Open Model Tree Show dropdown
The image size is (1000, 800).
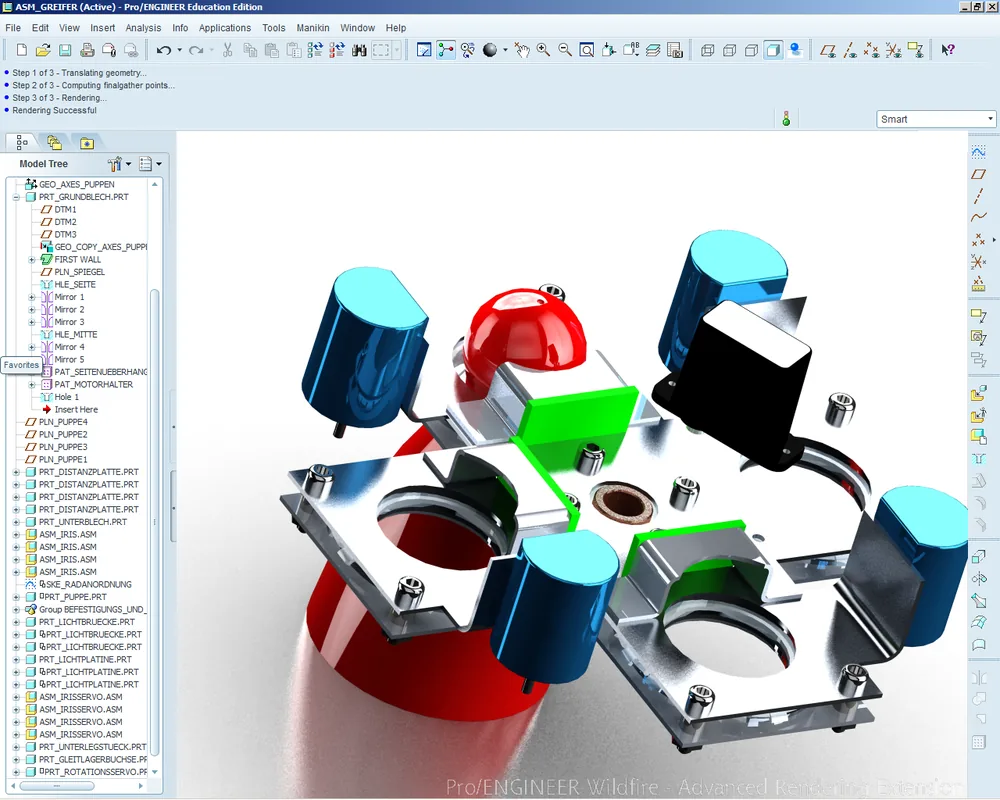pyautogui.click(x=151, y=164)
